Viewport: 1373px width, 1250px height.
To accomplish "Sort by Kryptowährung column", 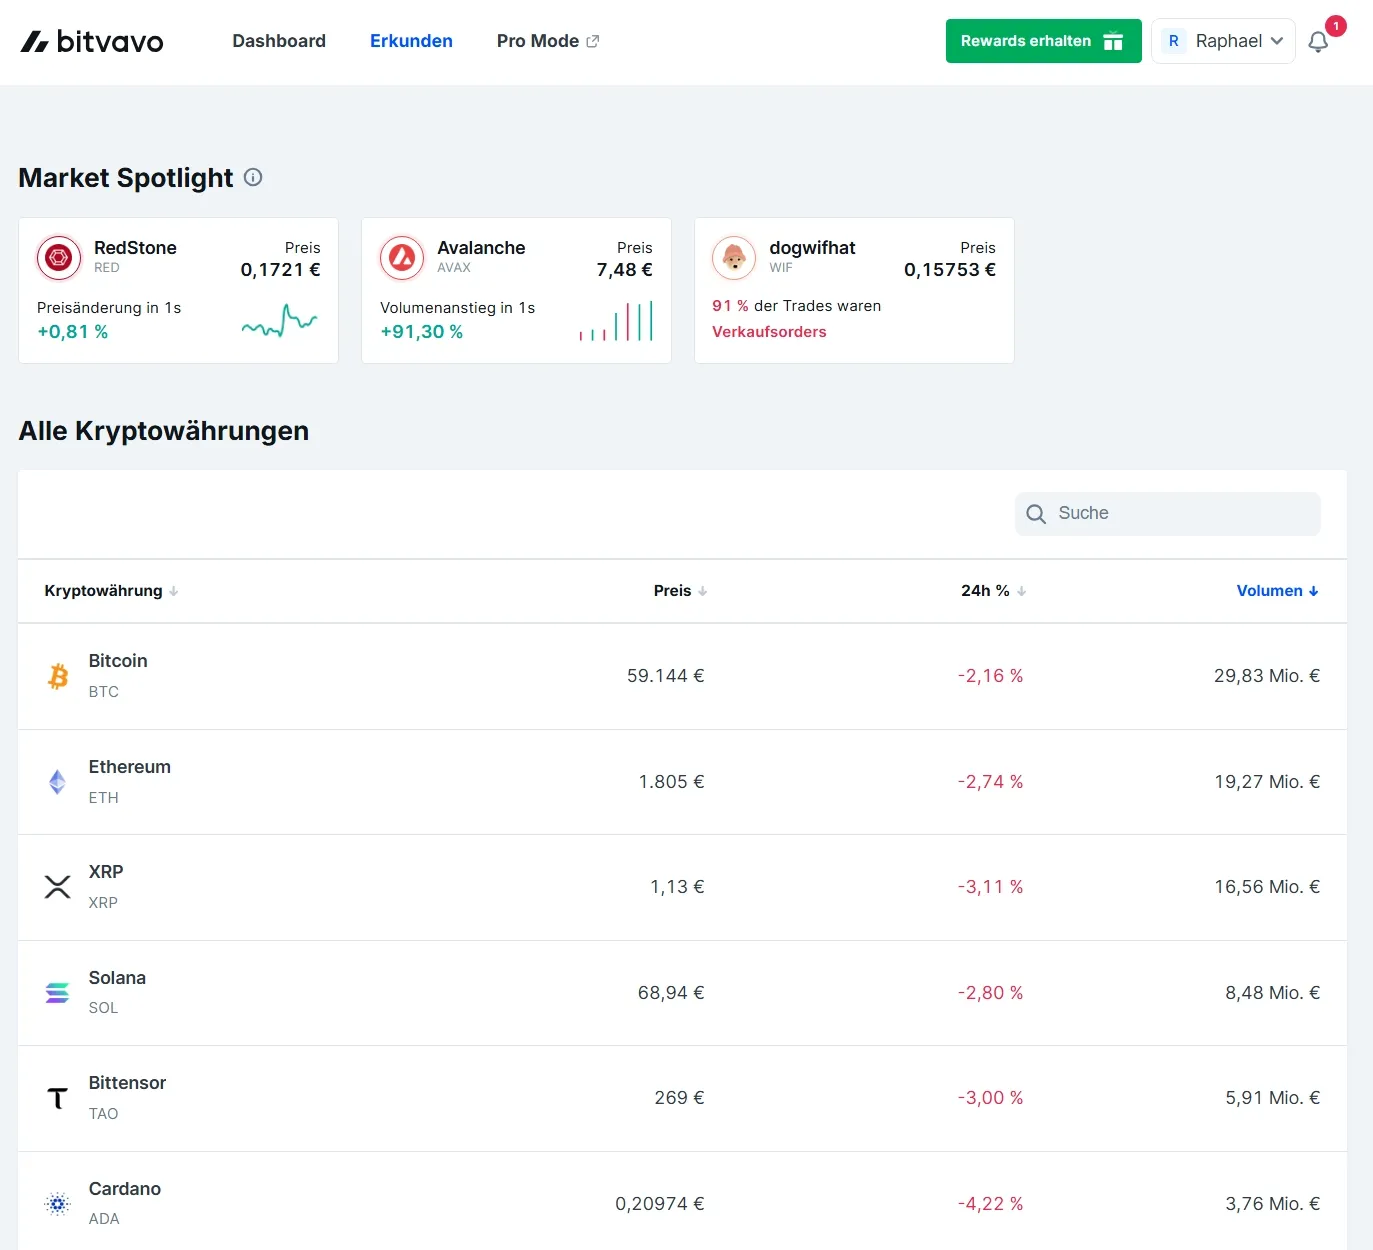I will point(111,591).
